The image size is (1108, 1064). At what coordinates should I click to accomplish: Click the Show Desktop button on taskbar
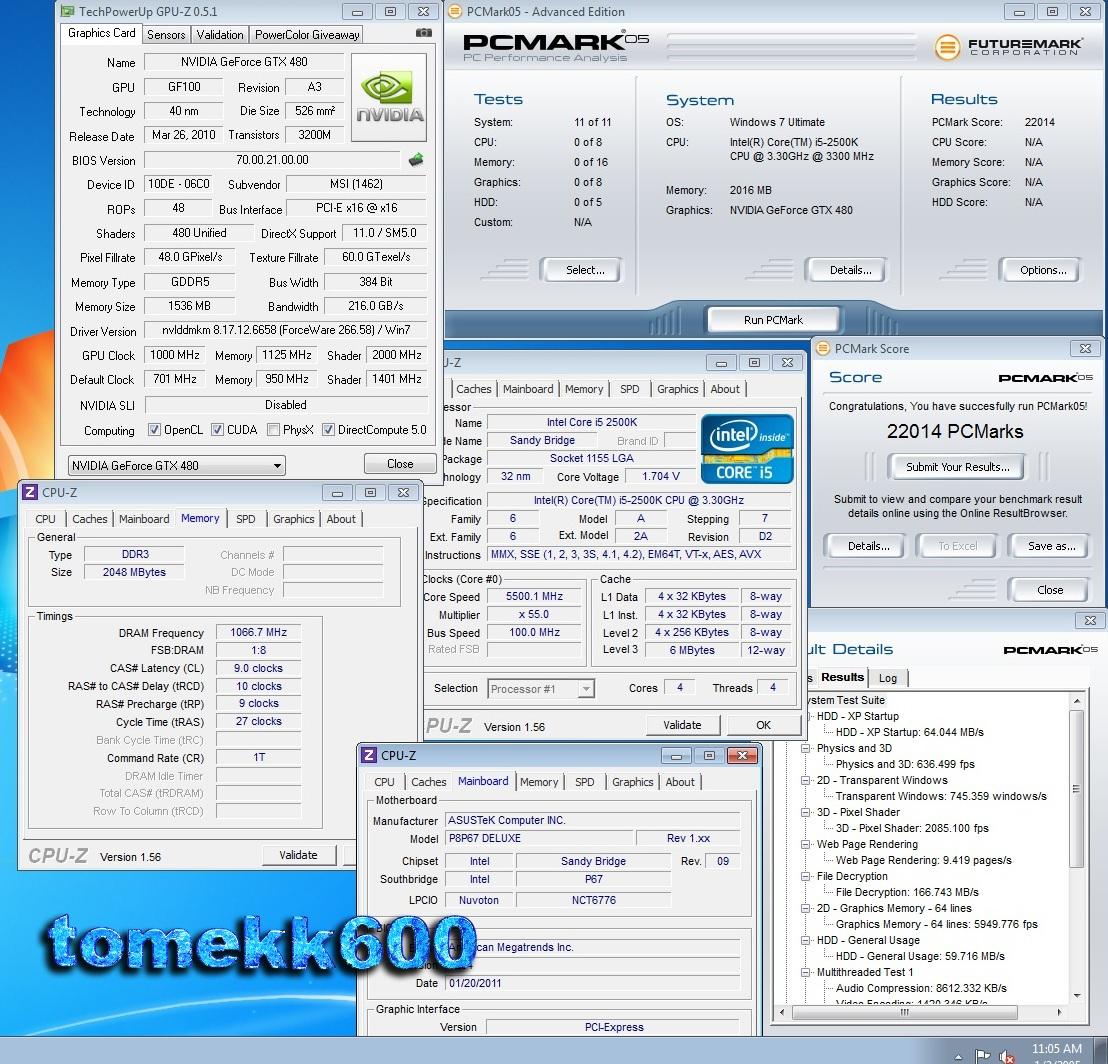click(1101, 1051)
